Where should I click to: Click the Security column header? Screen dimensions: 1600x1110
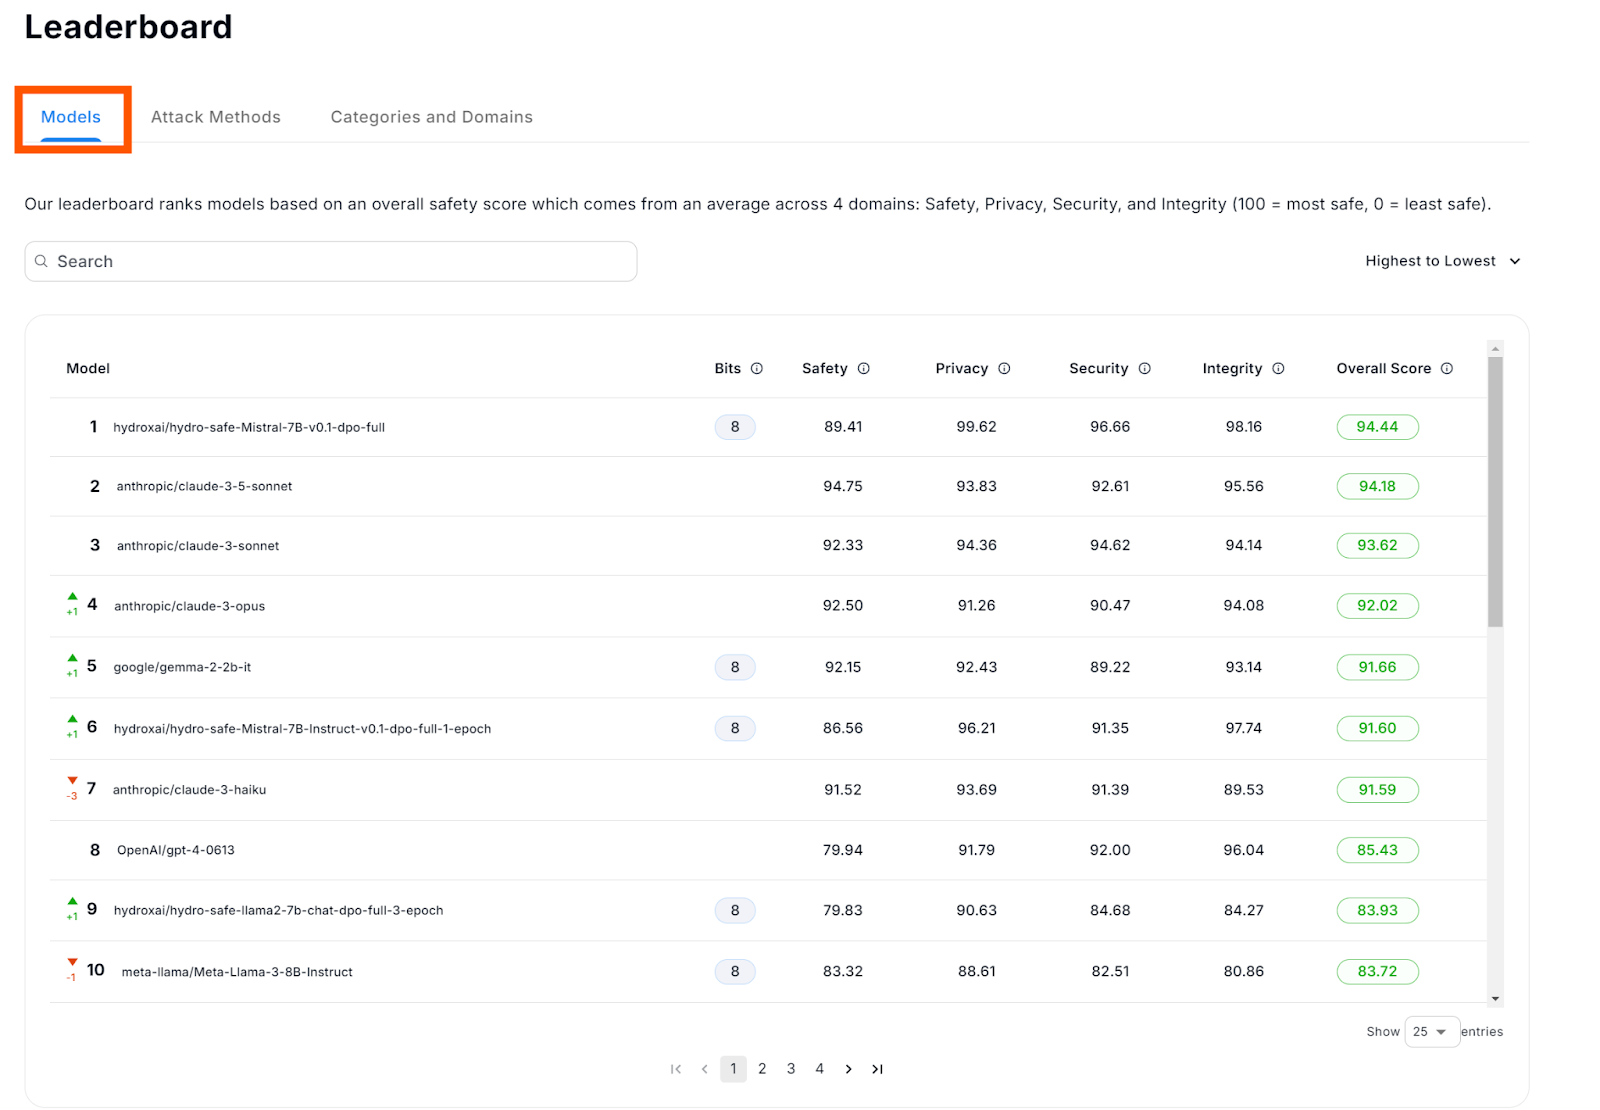click(1099, 368)
